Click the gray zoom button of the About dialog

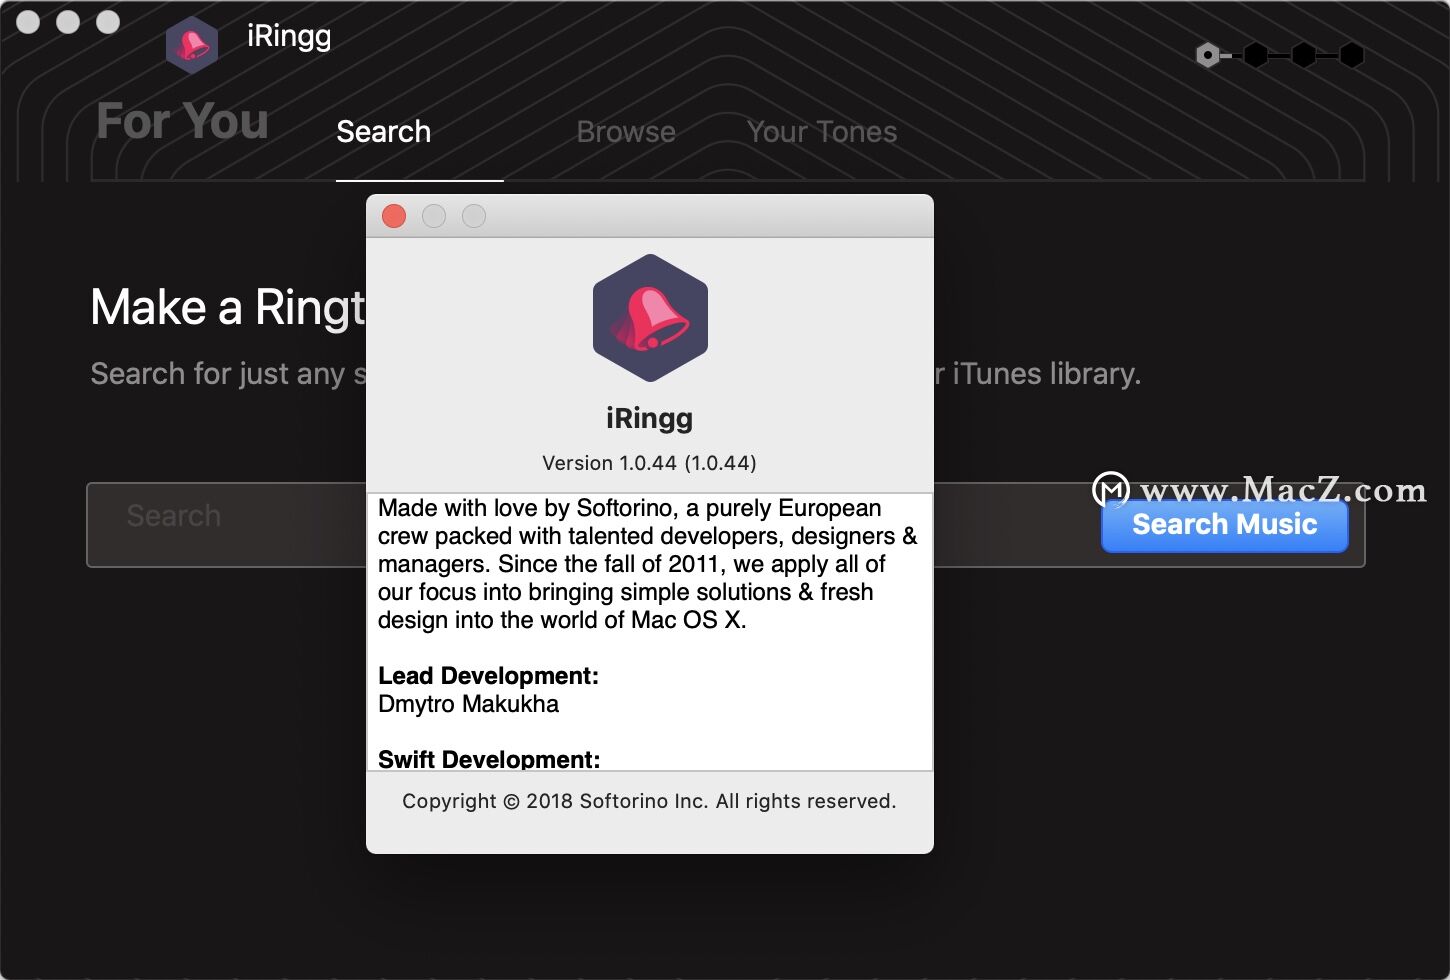(x=474, y=216)
